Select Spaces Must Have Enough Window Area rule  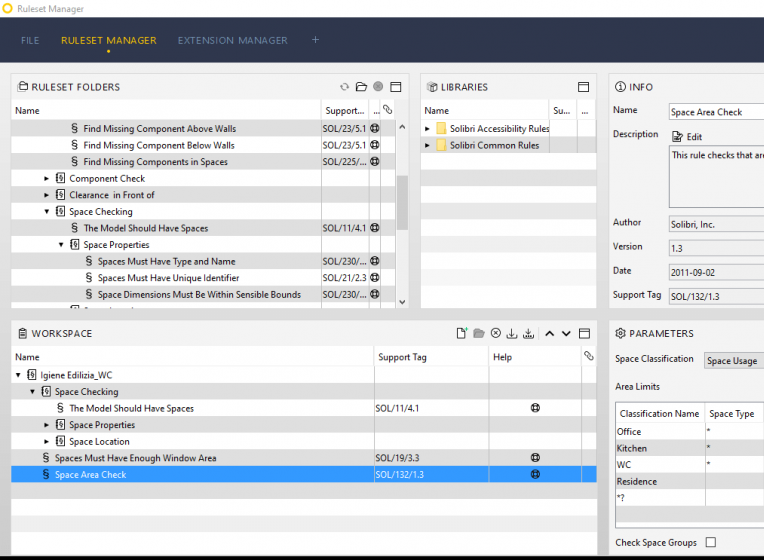(304, 458)
